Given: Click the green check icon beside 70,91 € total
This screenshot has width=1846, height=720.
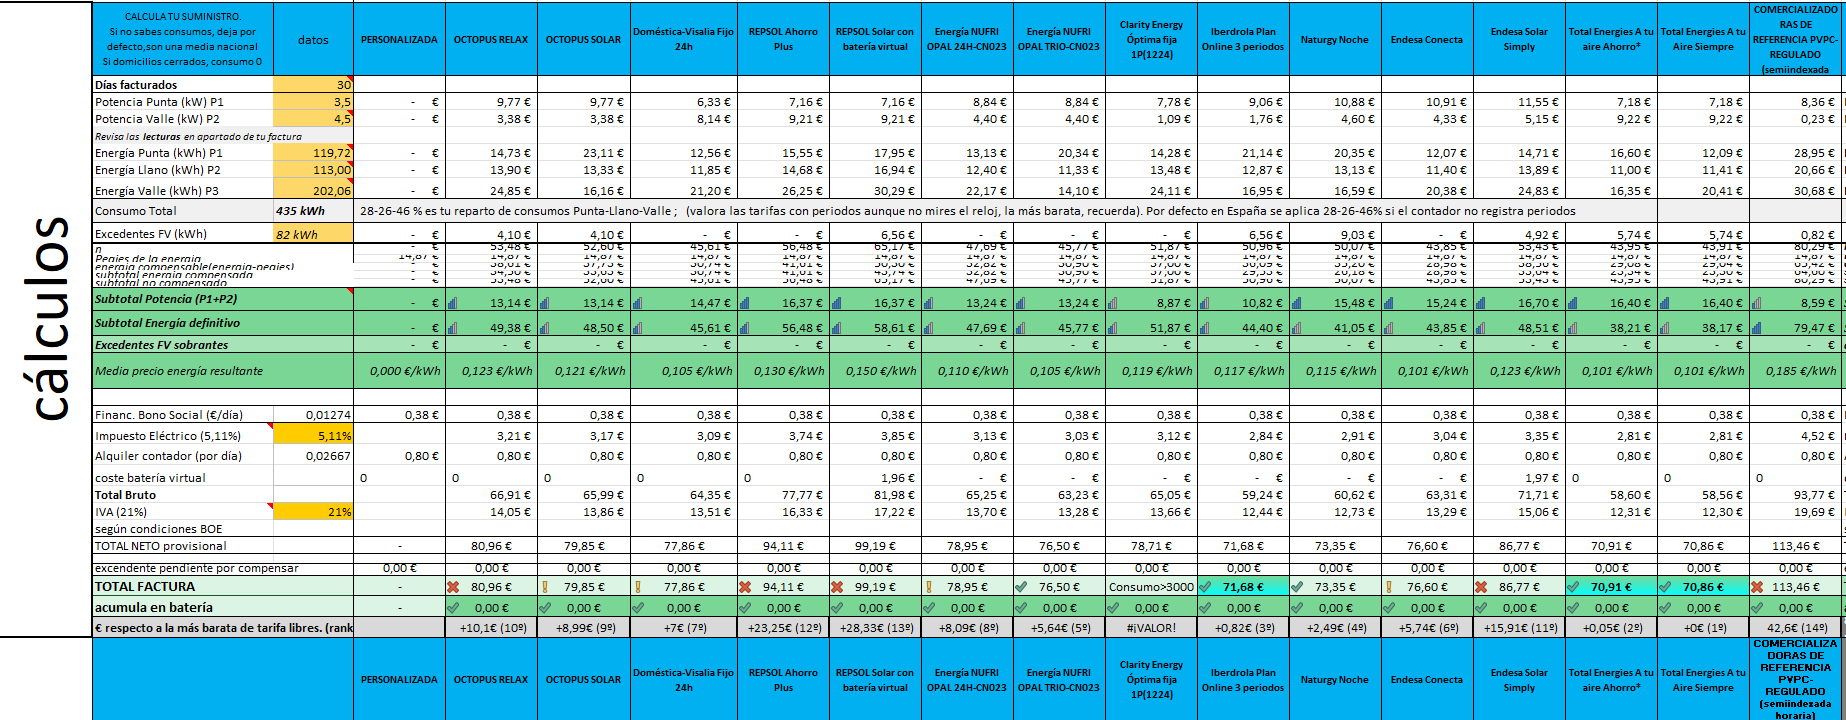Looking at the screenshot, I should pyautogui.click(x=1573, y=587).
